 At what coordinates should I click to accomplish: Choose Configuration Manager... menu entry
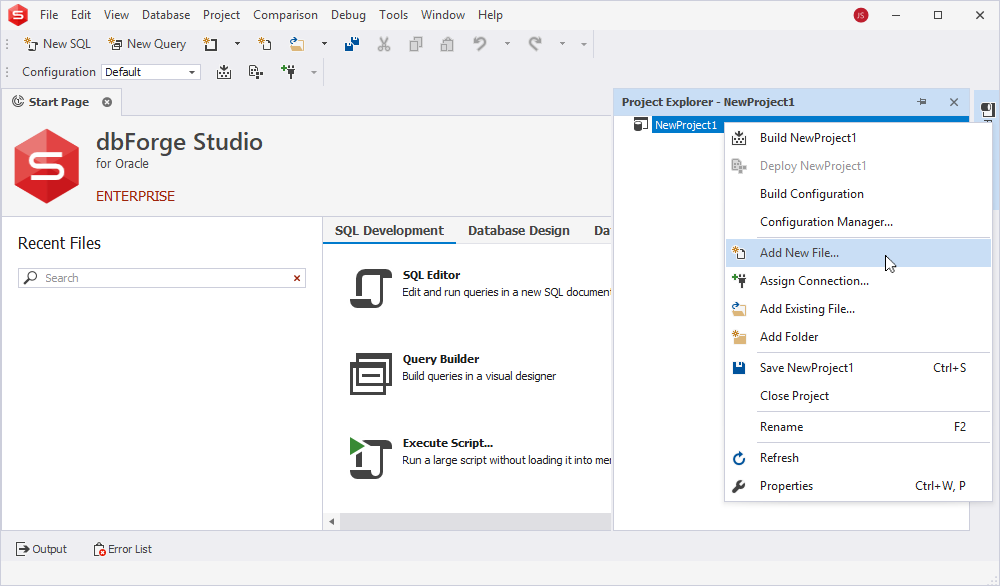tap(858, 222)
